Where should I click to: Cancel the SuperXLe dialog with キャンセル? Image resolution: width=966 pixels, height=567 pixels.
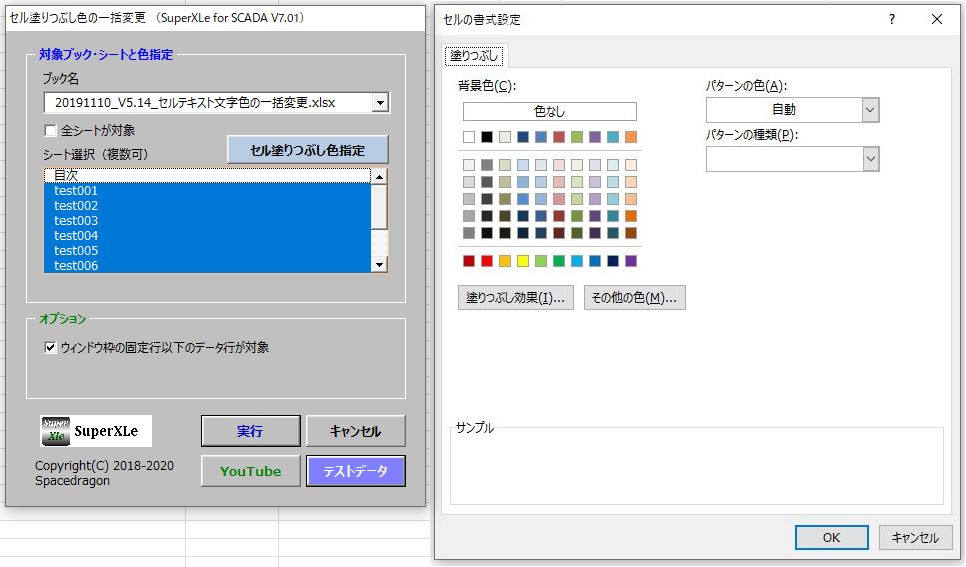(355, 431)
